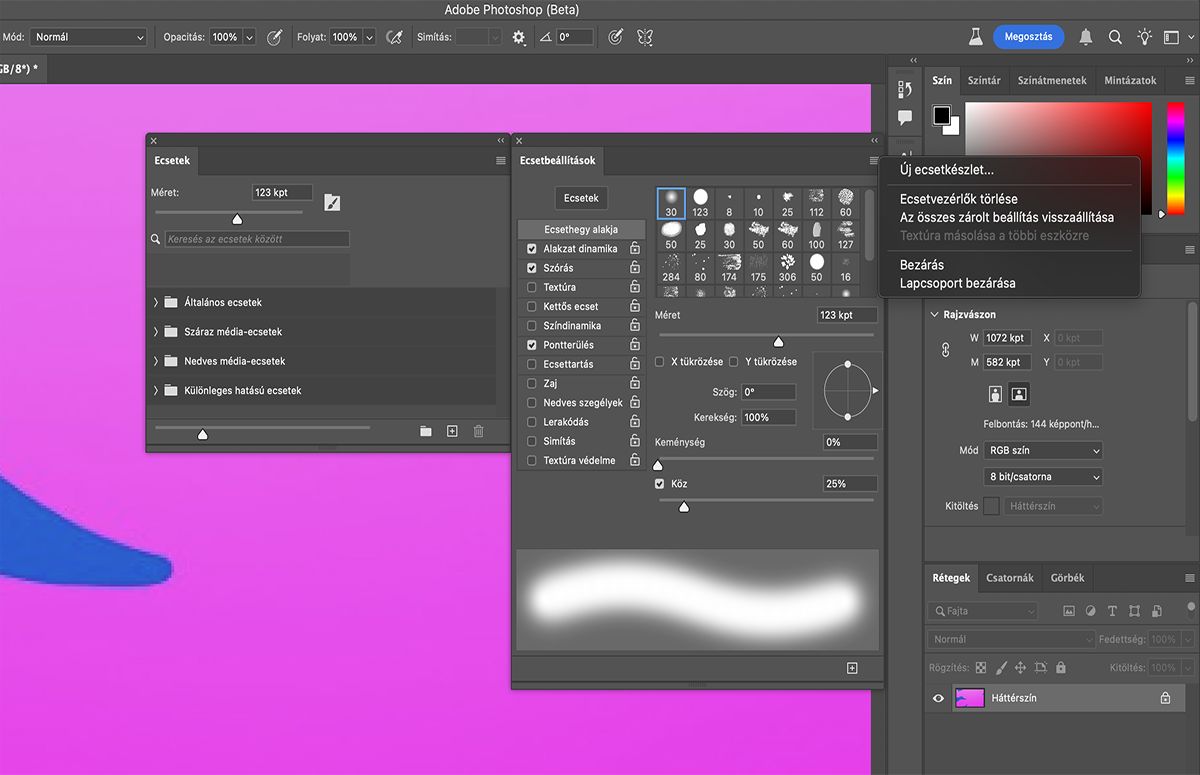Open the search magnifier in top bar
This screenshot has height=775, width=1200.
[1115, 37]
